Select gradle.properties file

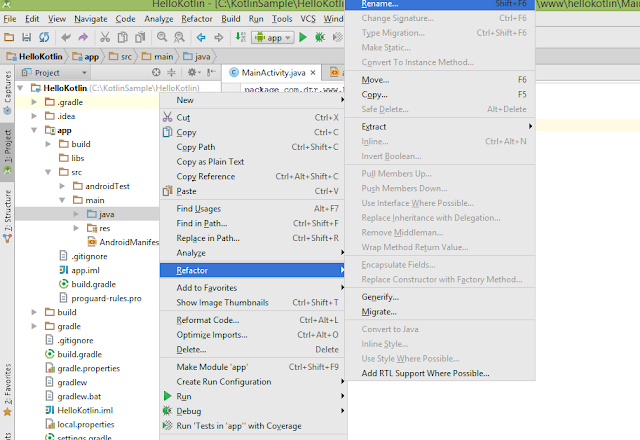89,369
